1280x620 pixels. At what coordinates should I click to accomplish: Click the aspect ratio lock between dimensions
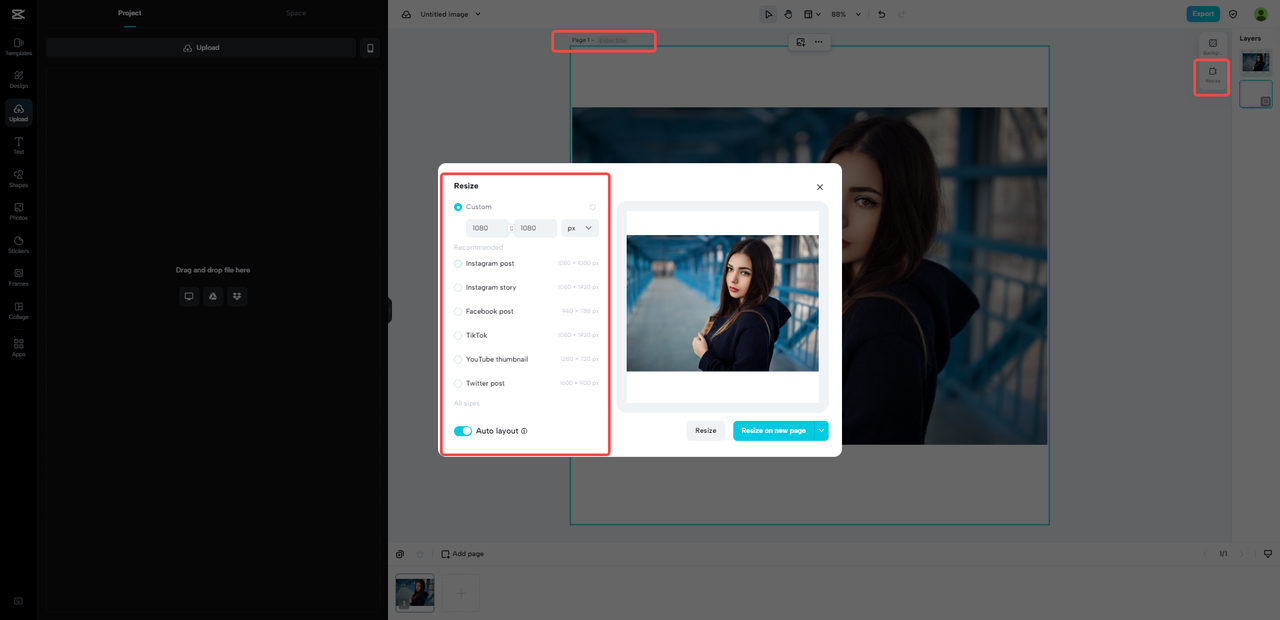[511, 228]
